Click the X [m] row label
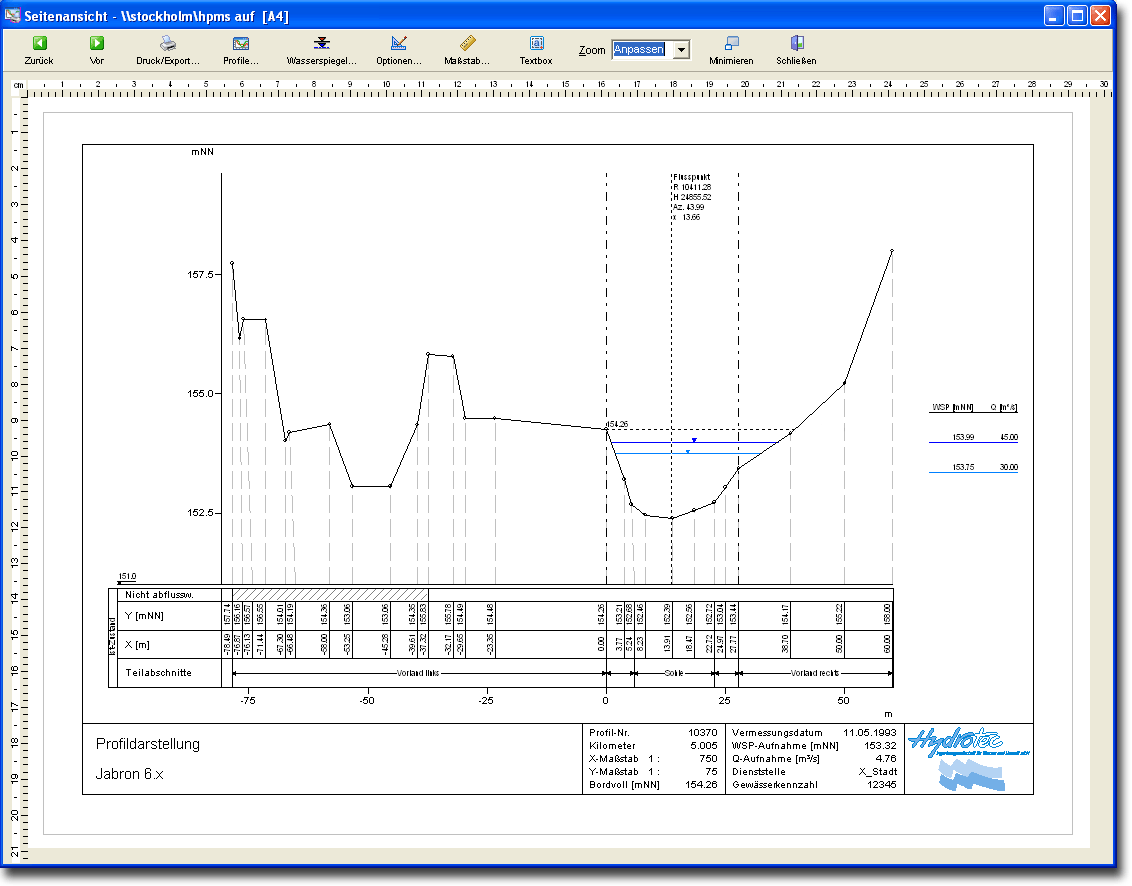 pos(139,645)
